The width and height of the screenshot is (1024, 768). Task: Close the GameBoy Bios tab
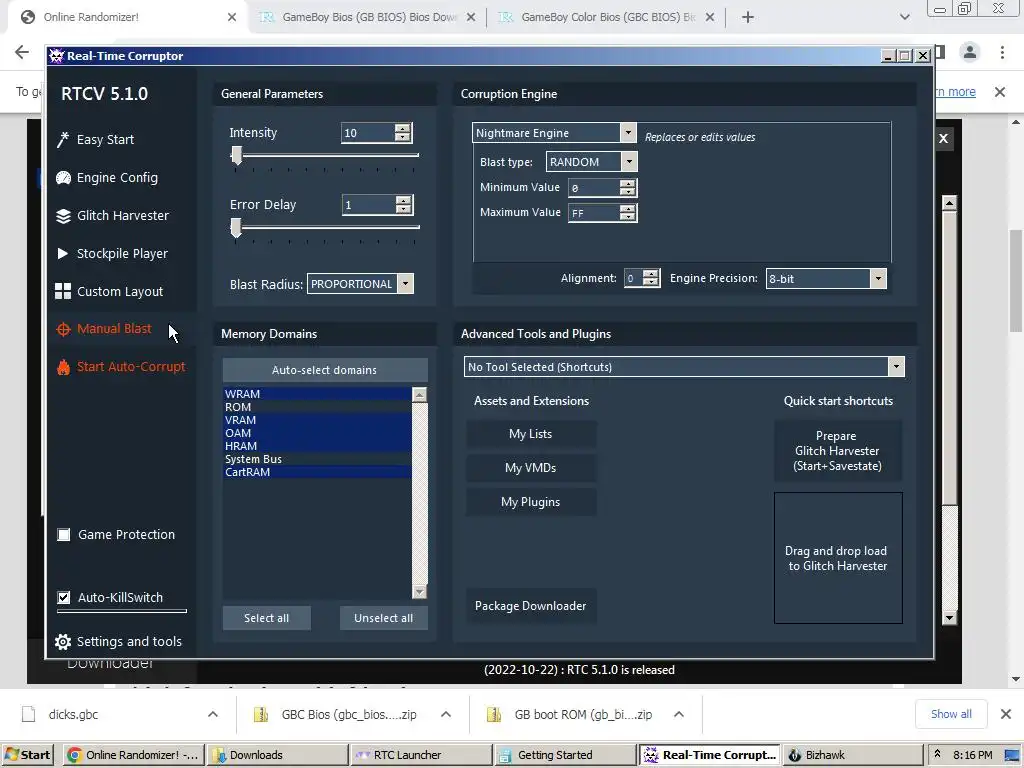coord(471,17)
